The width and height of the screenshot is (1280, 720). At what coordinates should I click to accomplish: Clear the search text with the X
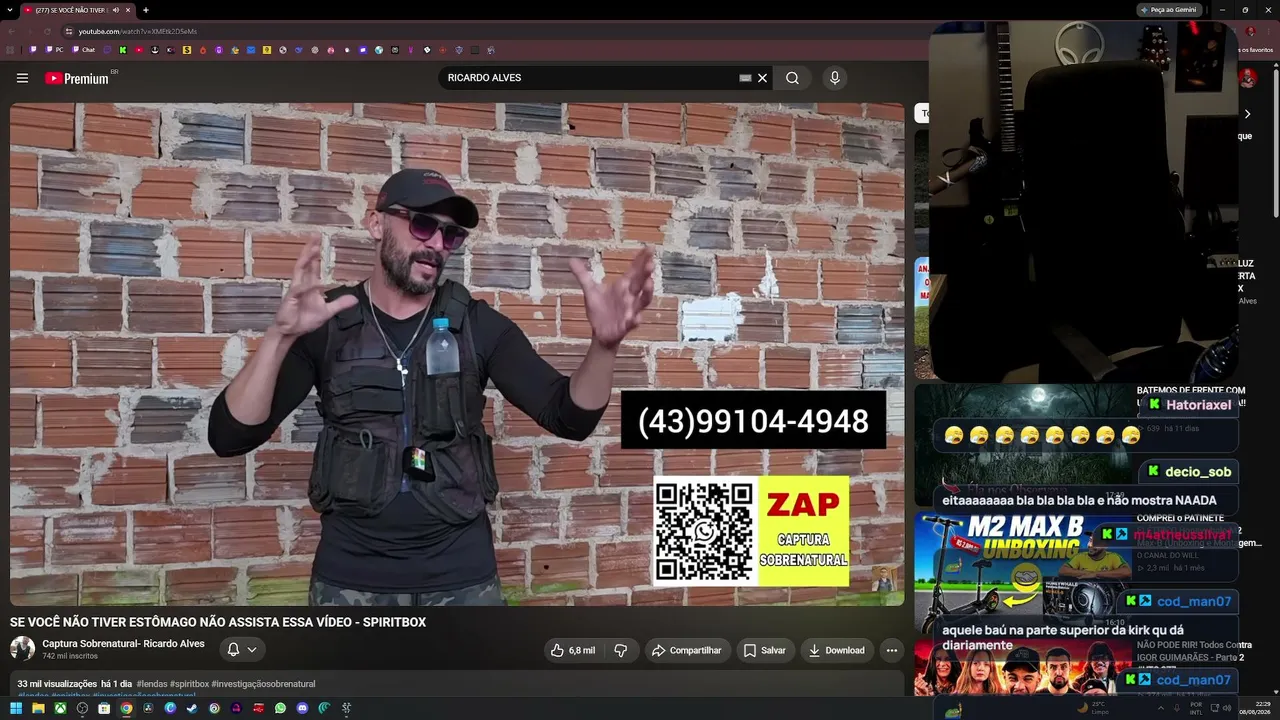click(x=762, y=78)
